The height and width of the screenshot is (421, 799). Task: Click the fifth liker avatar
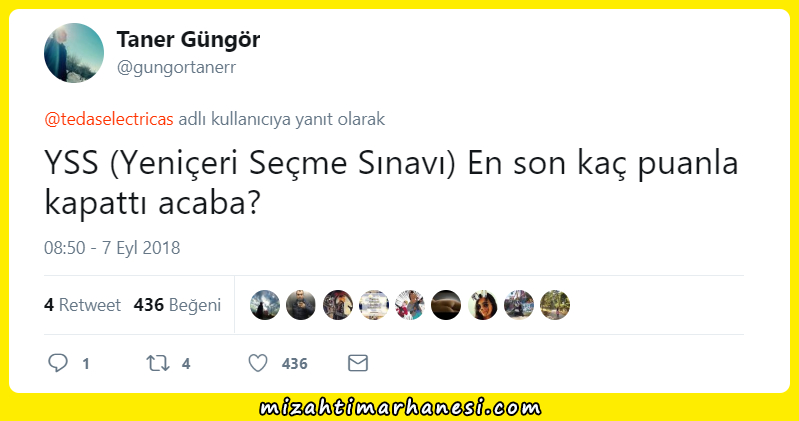410,305
